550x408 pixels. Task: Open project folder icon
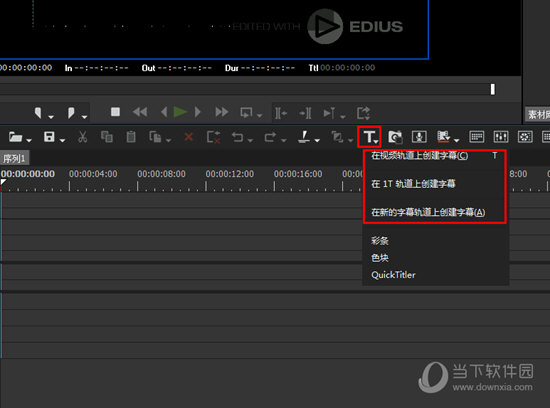(15, 137)
